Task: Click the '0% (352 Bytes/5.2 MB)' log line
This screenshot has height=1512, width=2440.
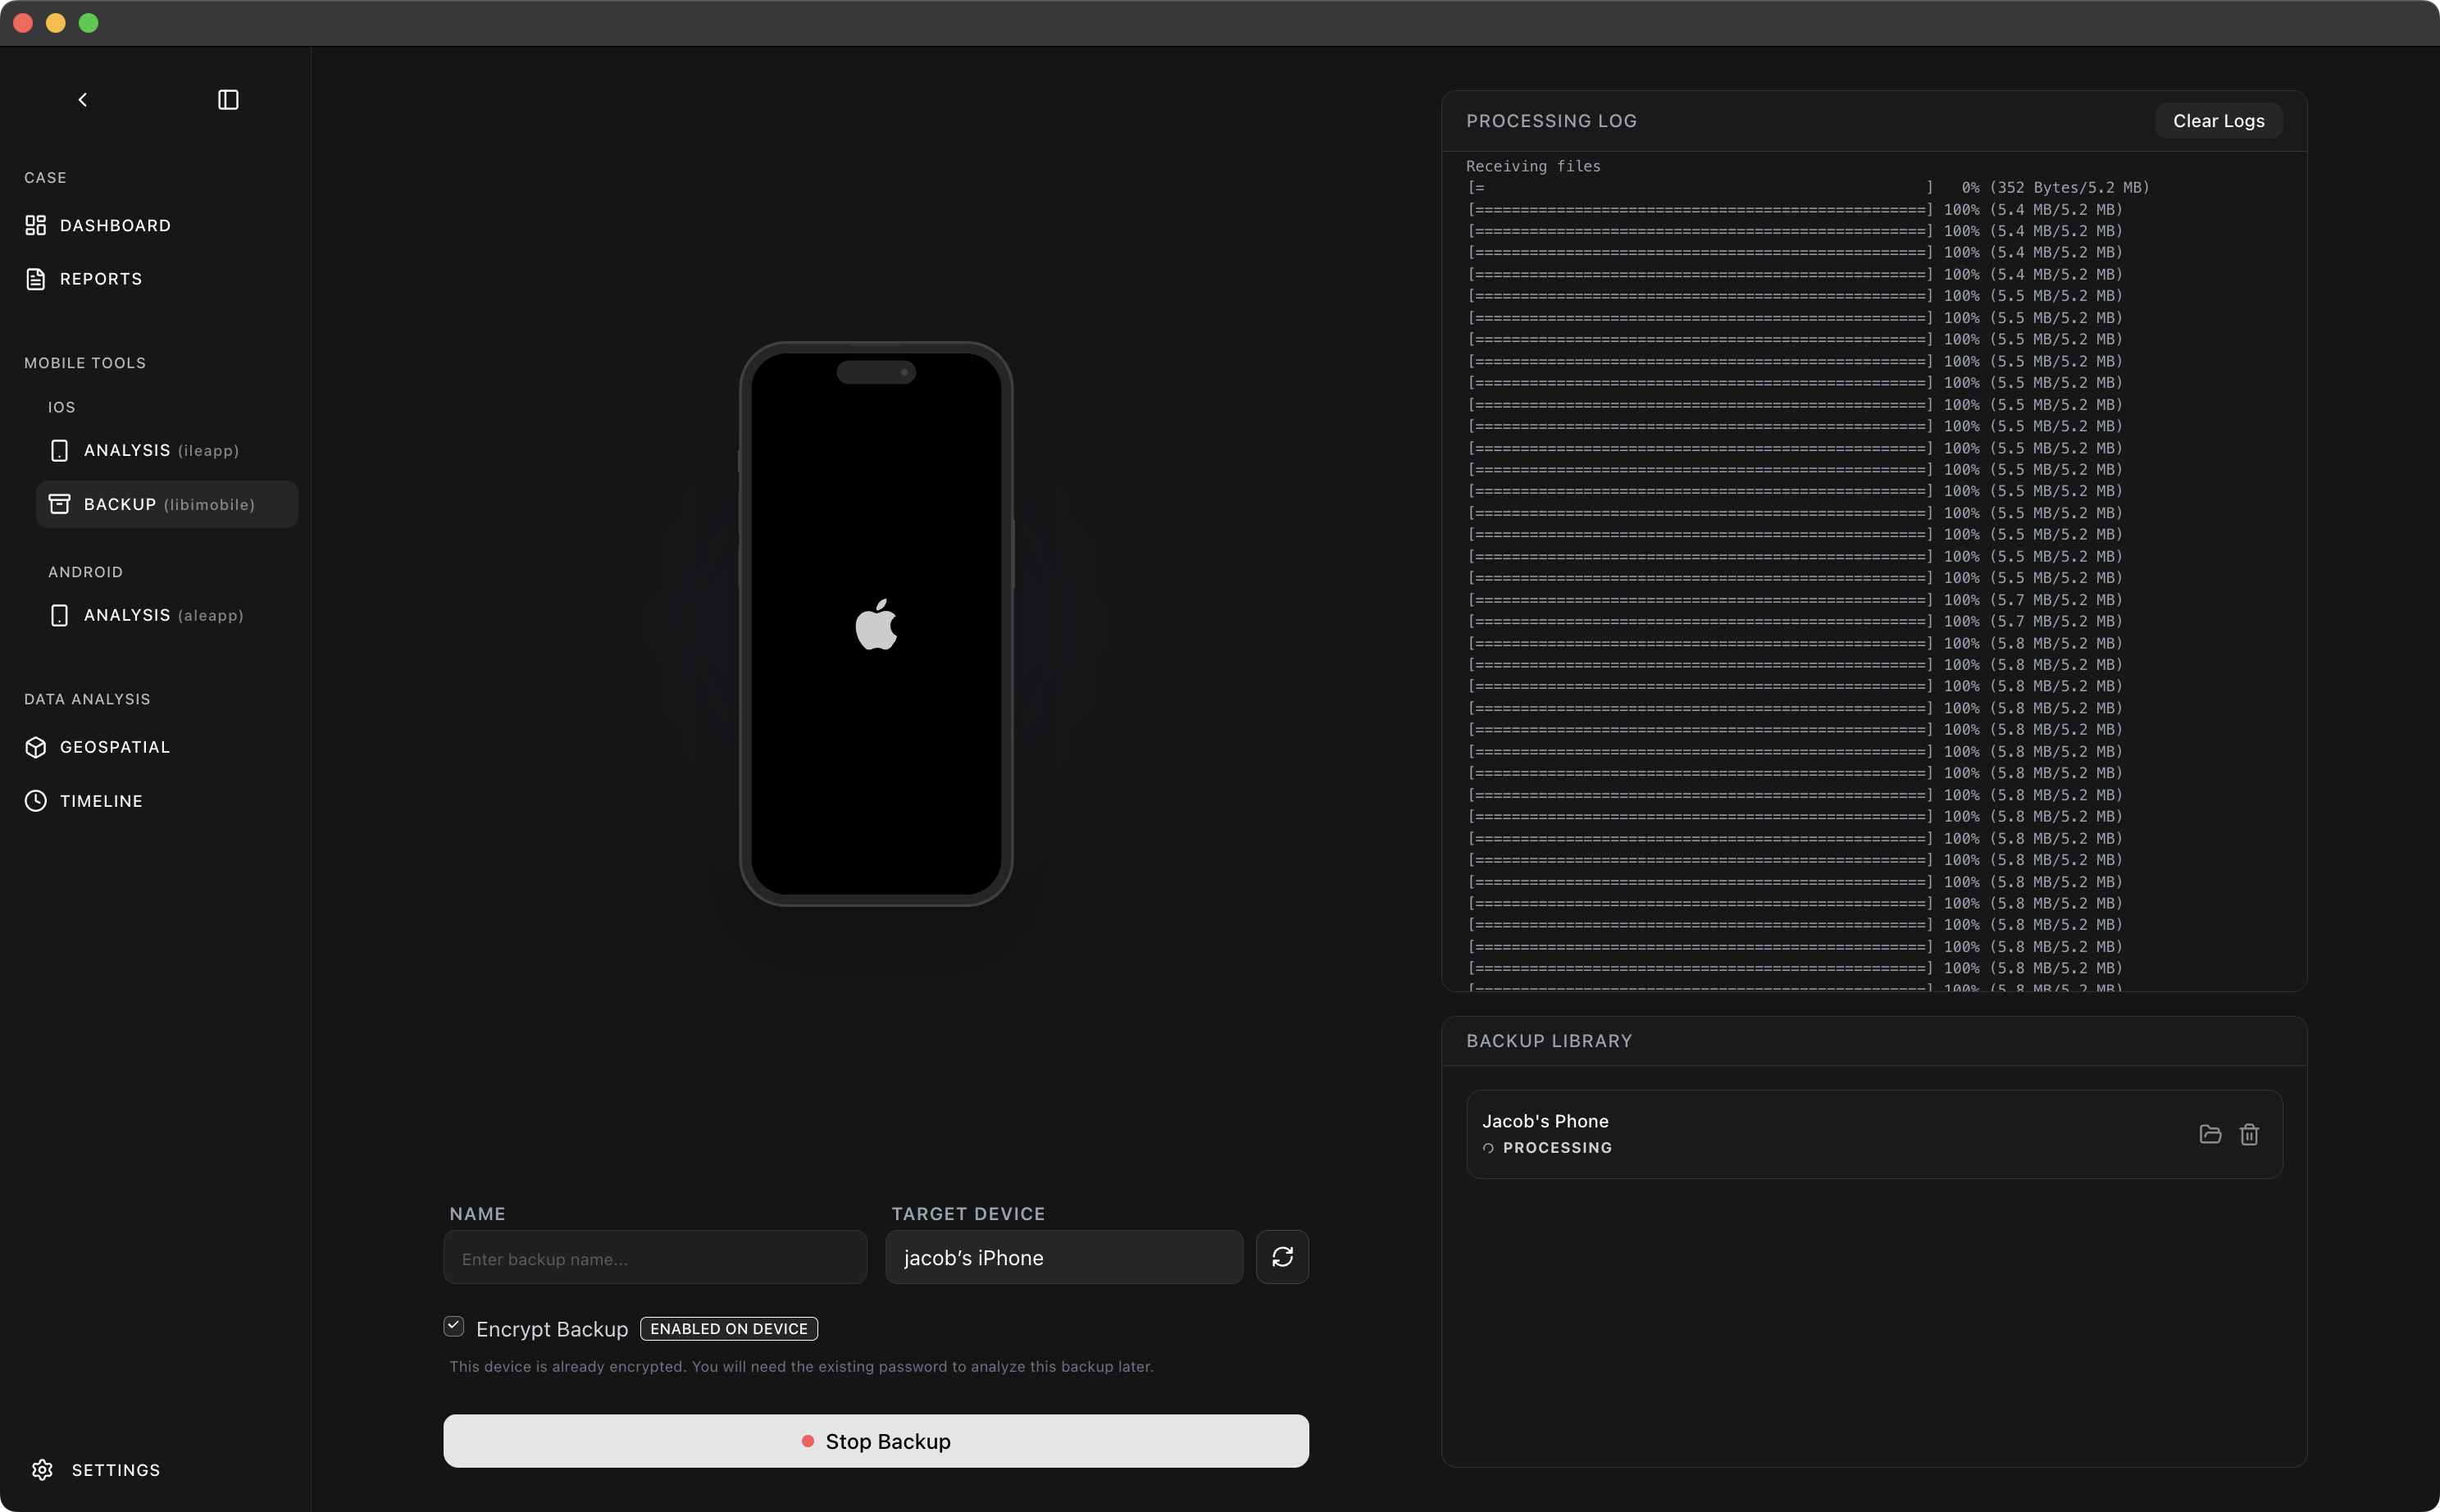Action: [x=1808, y=188]
